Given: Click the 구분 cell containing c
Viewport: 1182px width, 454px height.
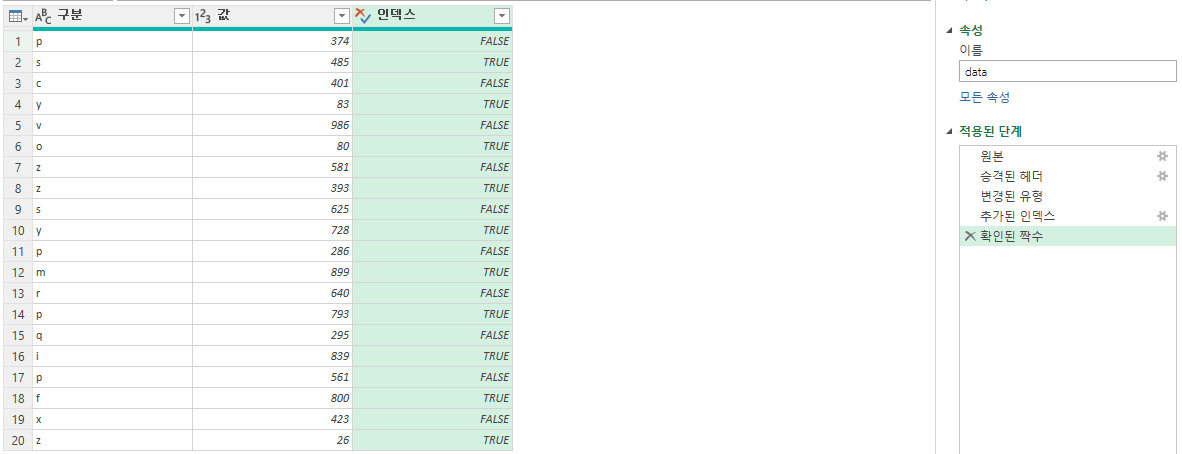Looking at the screenshot, I should pyautogui.click(x=112, y=84).
